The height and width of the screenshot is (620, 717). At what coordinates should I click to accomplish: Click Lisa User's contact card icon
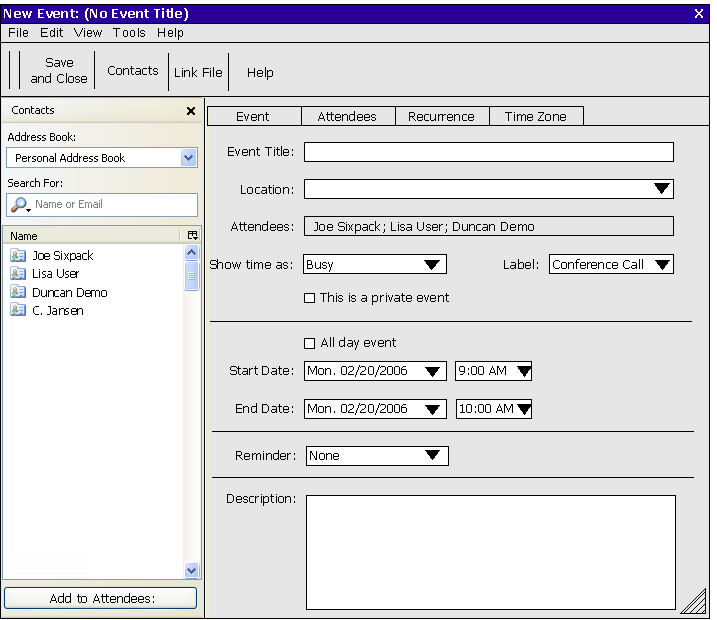point(17,274)
